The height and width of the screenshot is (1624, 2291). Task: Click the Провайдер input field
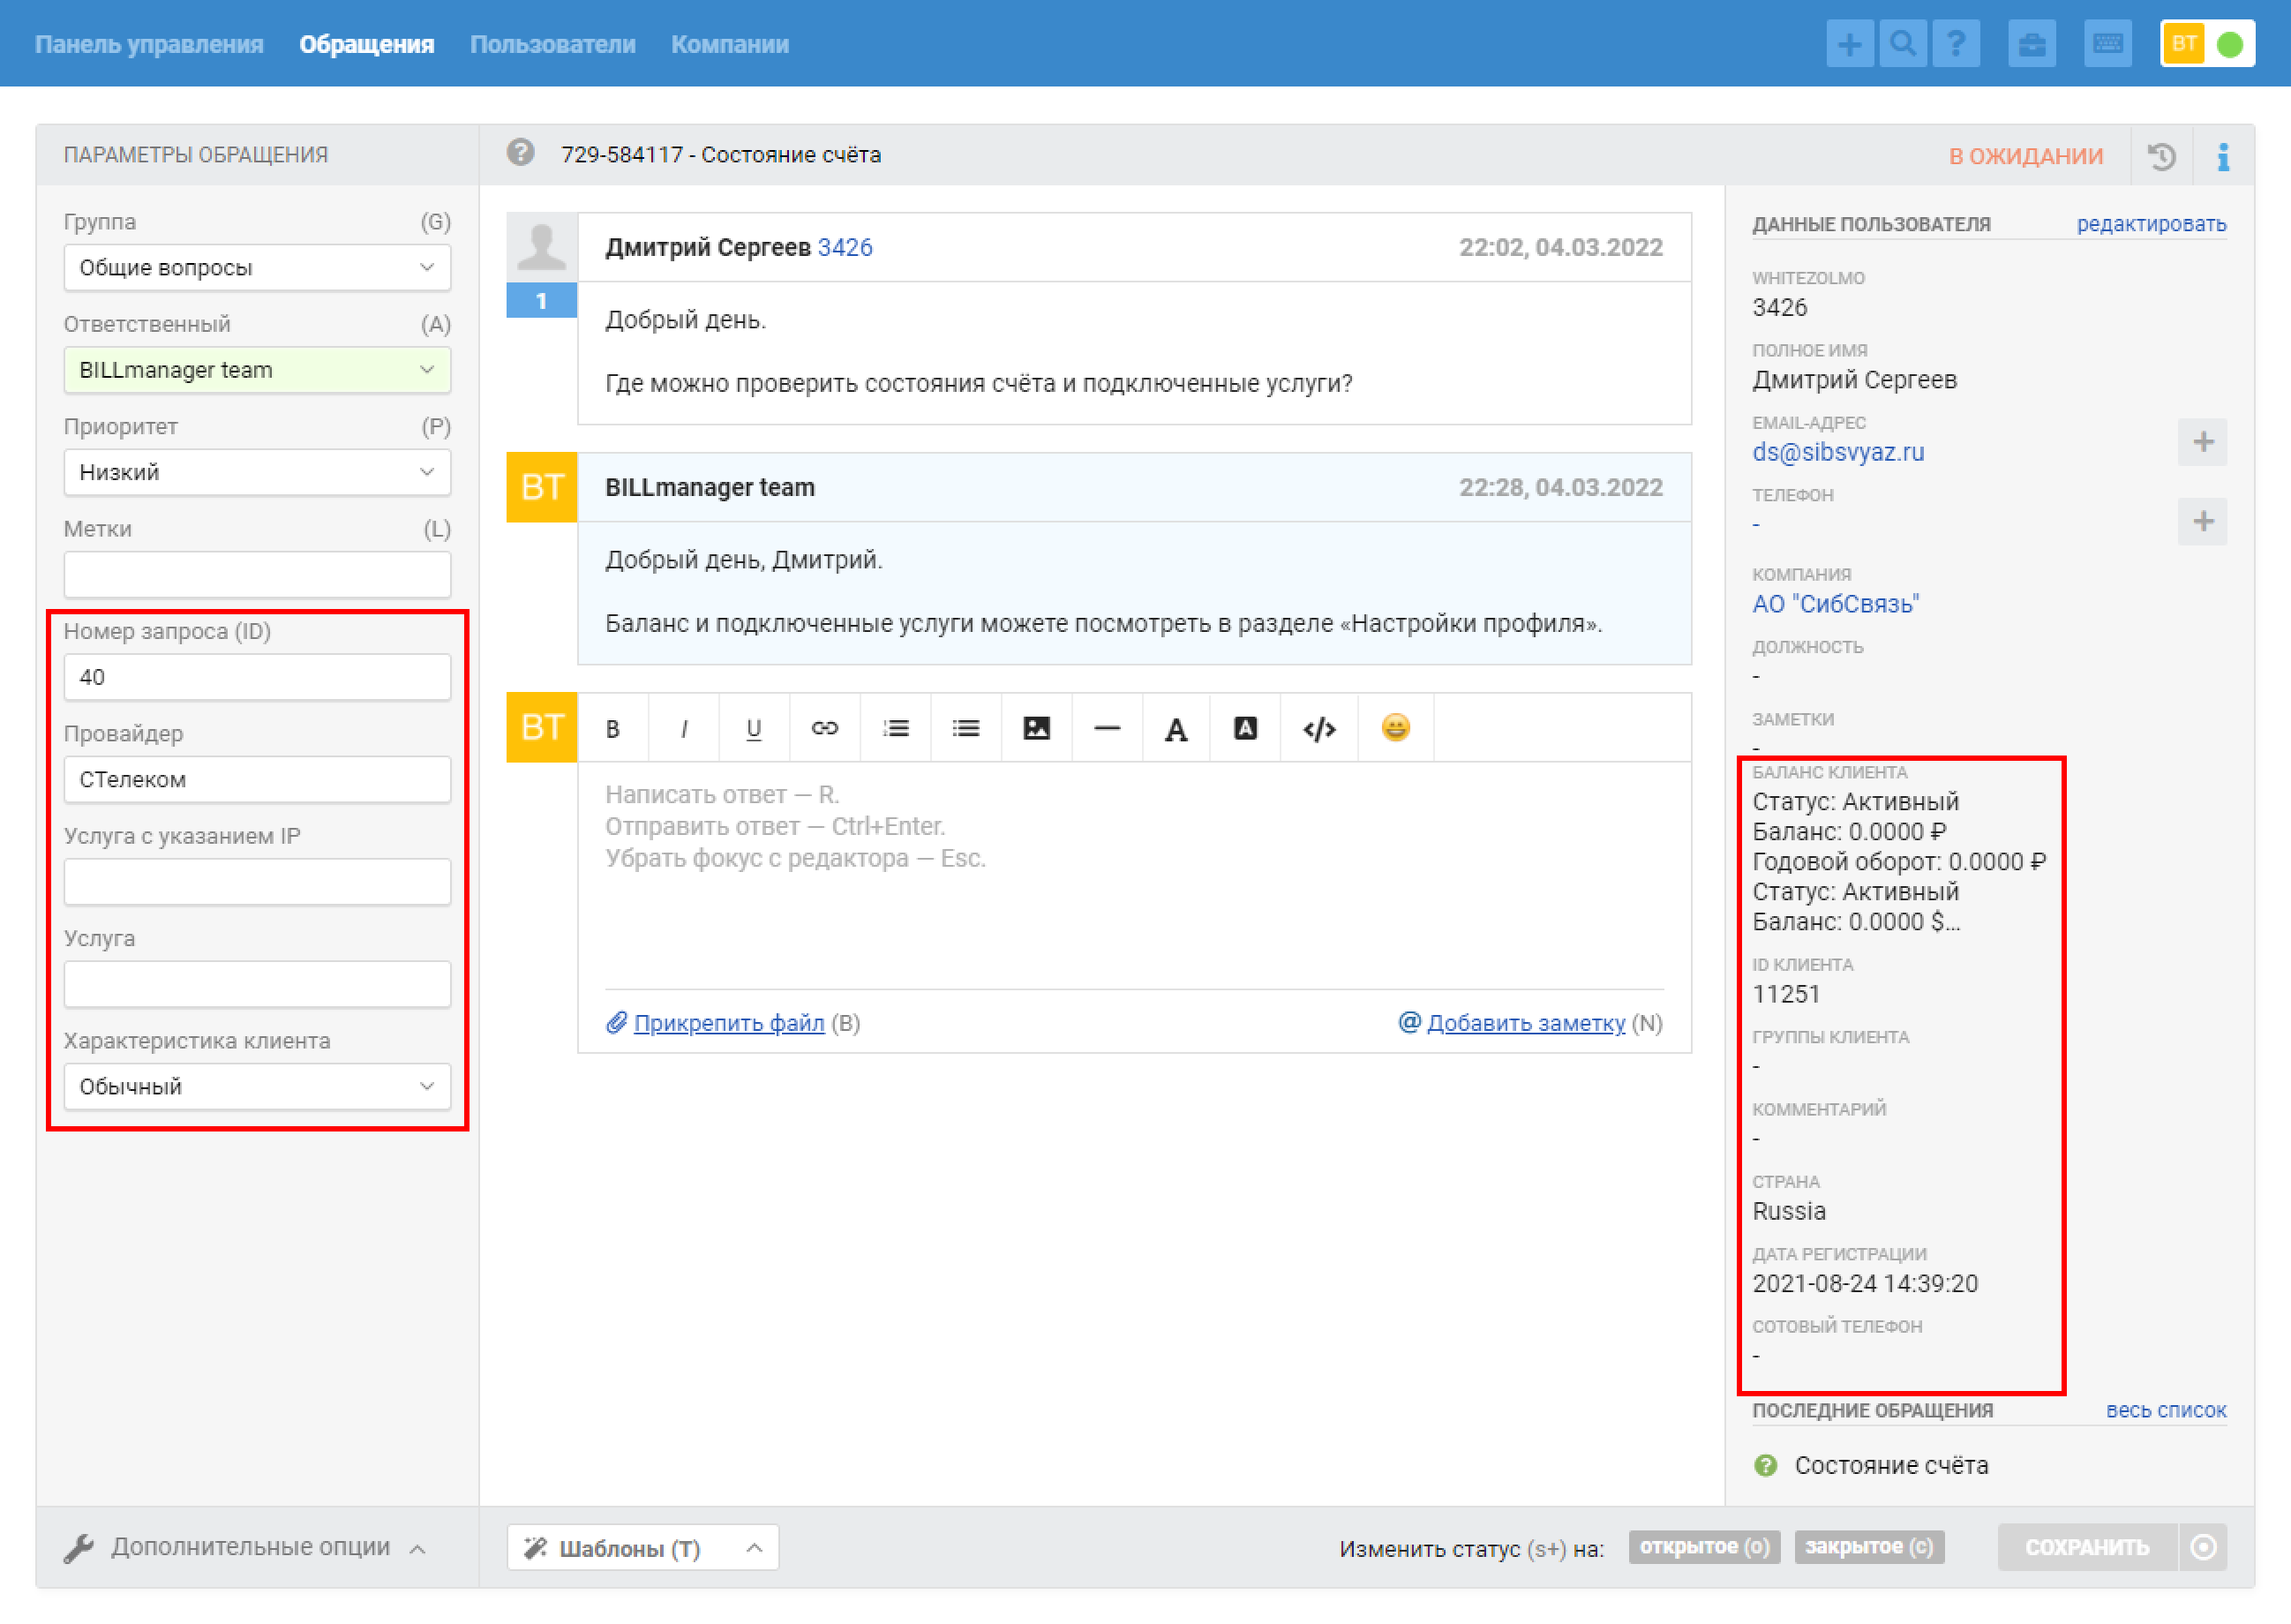(x=257, y=779)
